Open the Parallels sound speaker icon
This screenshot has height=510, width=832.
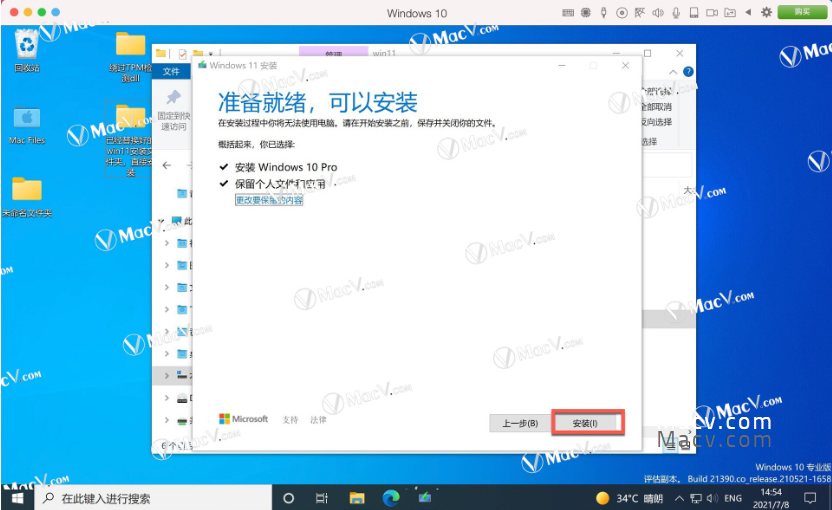coord(658,12)
